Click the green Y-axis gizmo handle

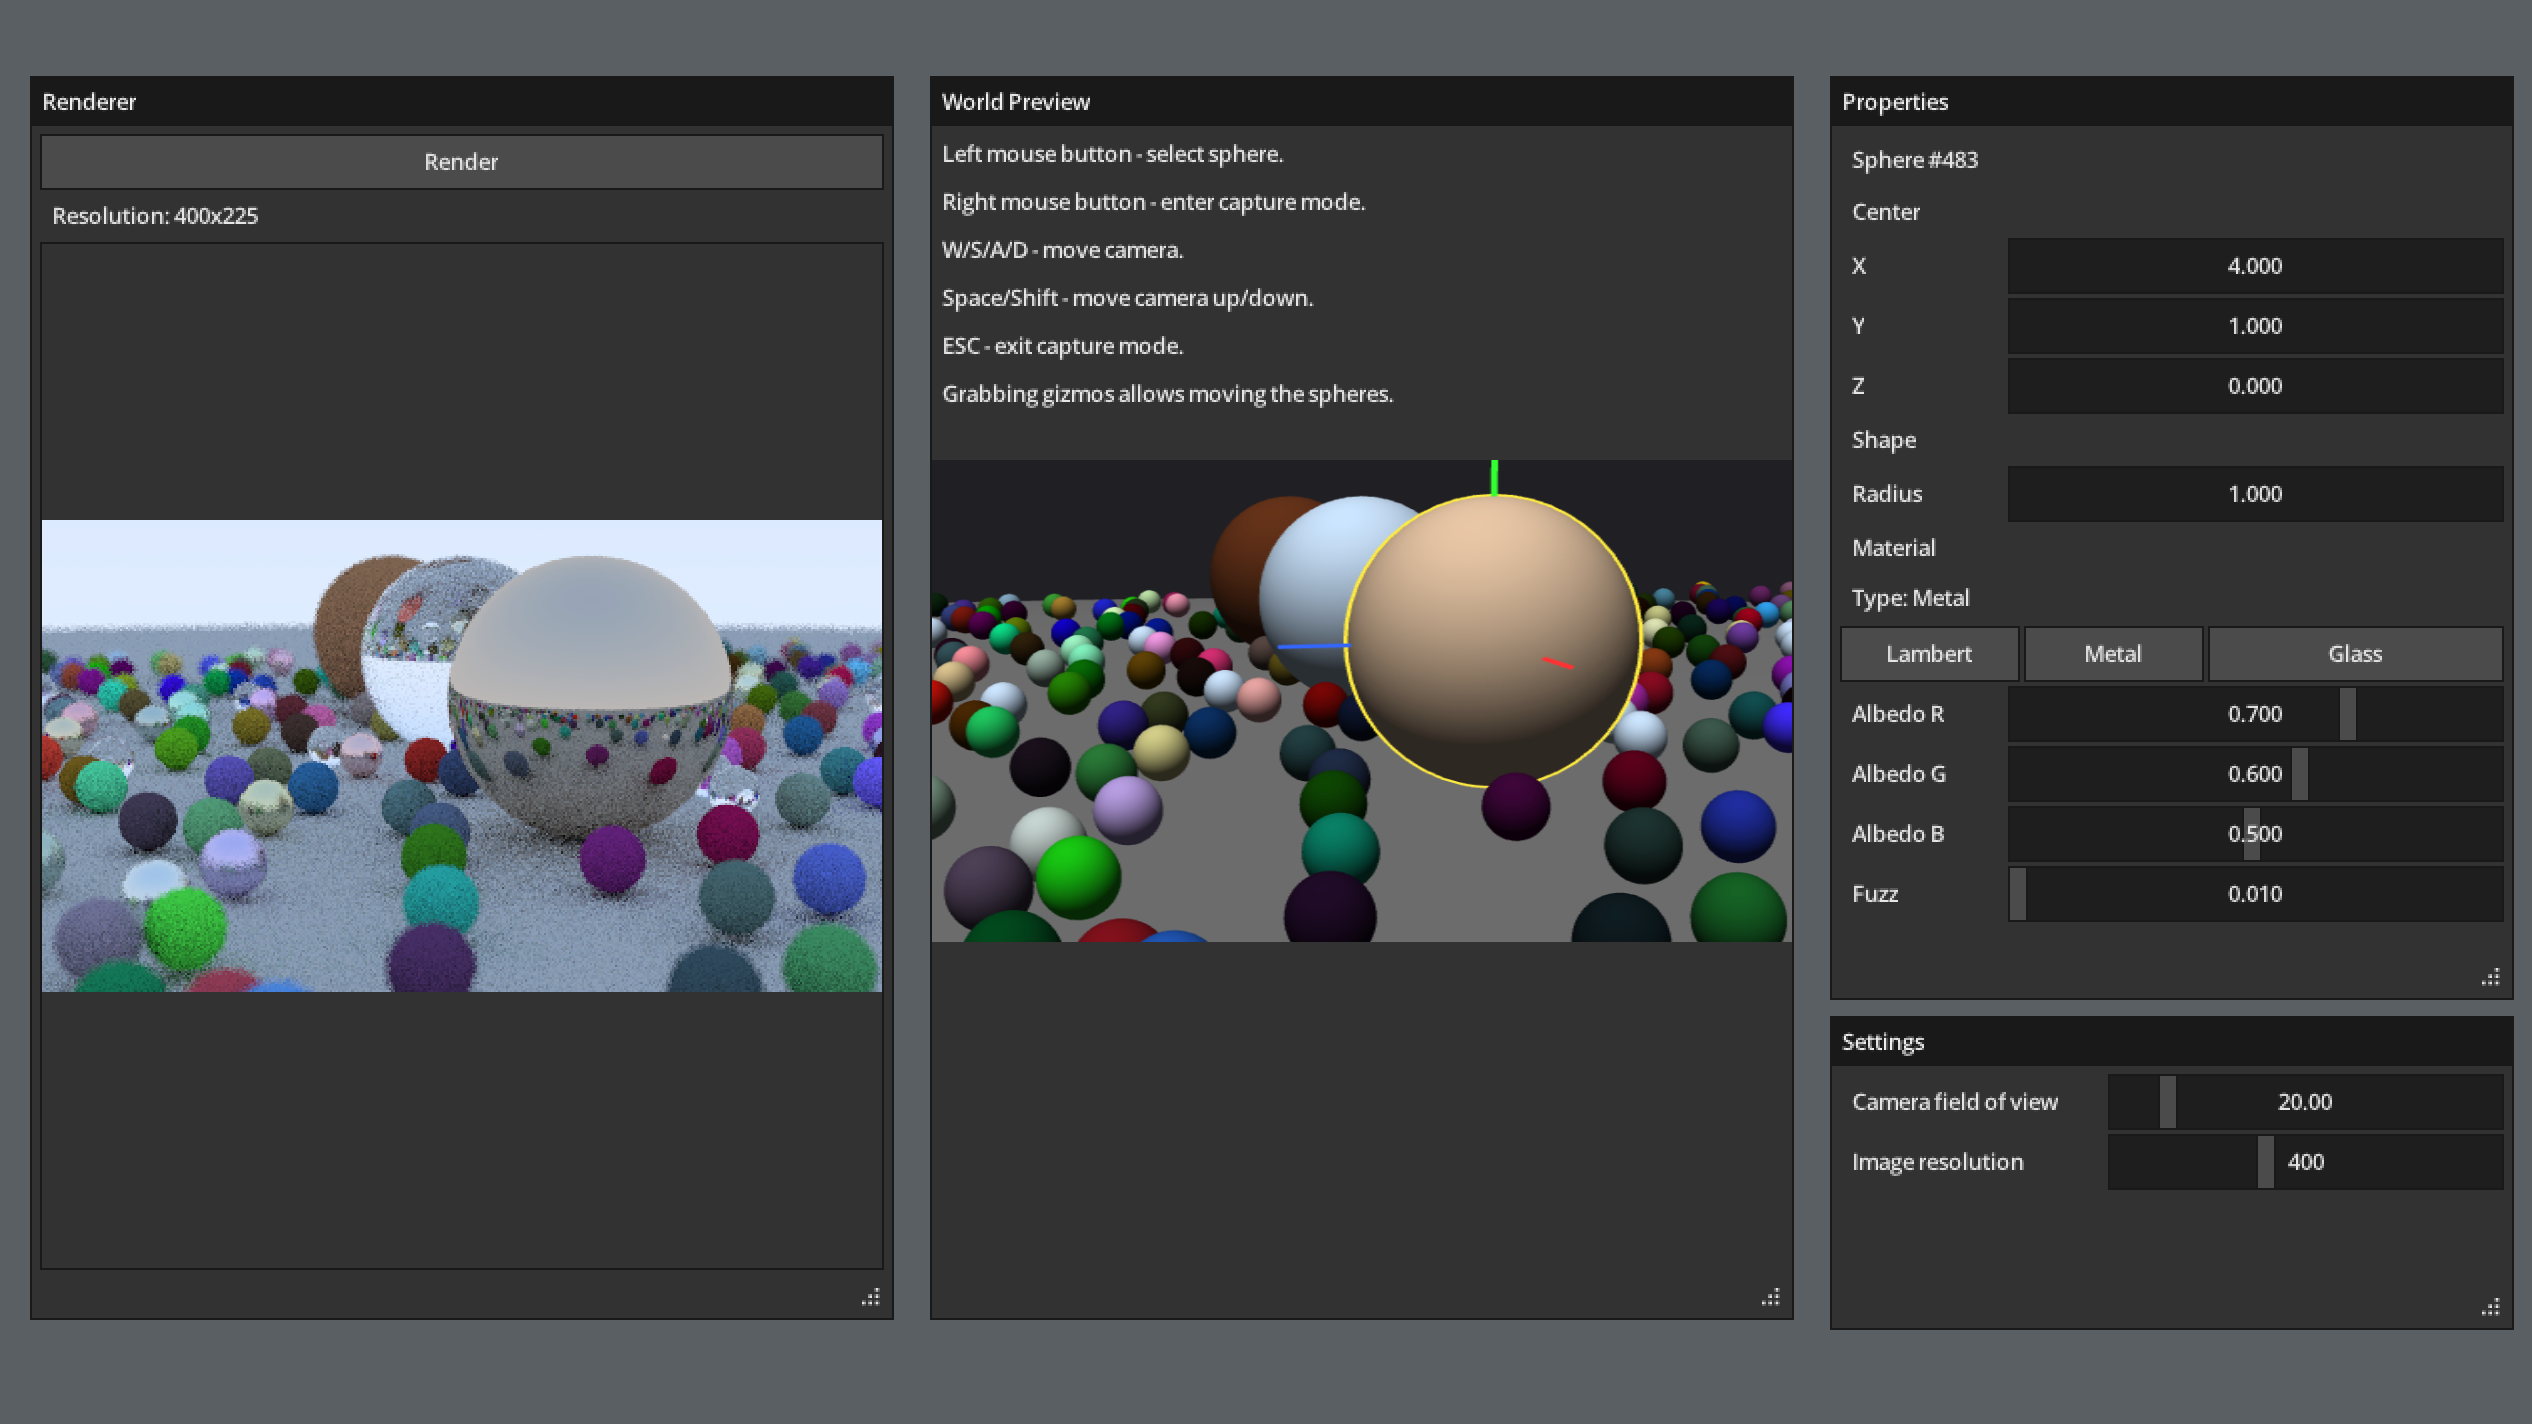tap(1494, 476)
